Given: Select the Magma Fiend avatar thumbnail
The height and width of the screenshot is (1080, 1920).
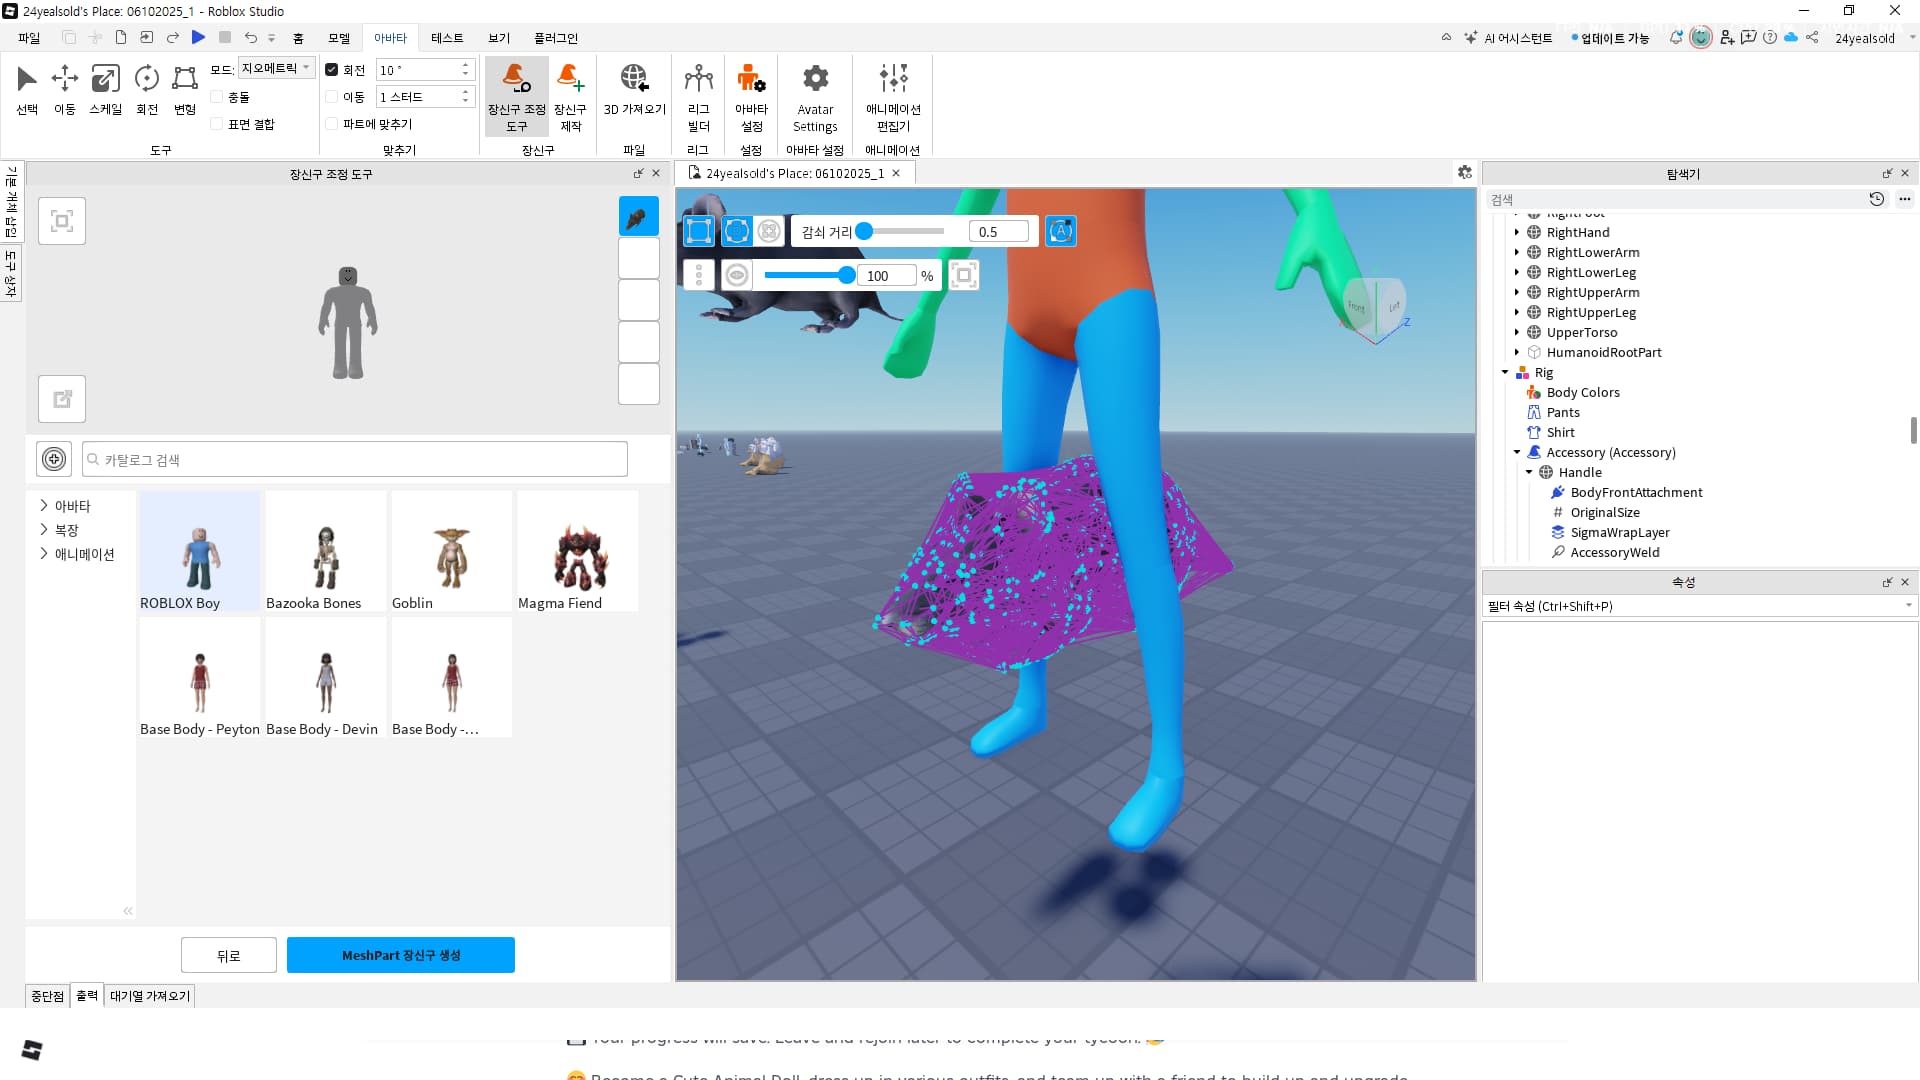Looking at the screenshot, I should pyautogui.click(x=578, y=552).
